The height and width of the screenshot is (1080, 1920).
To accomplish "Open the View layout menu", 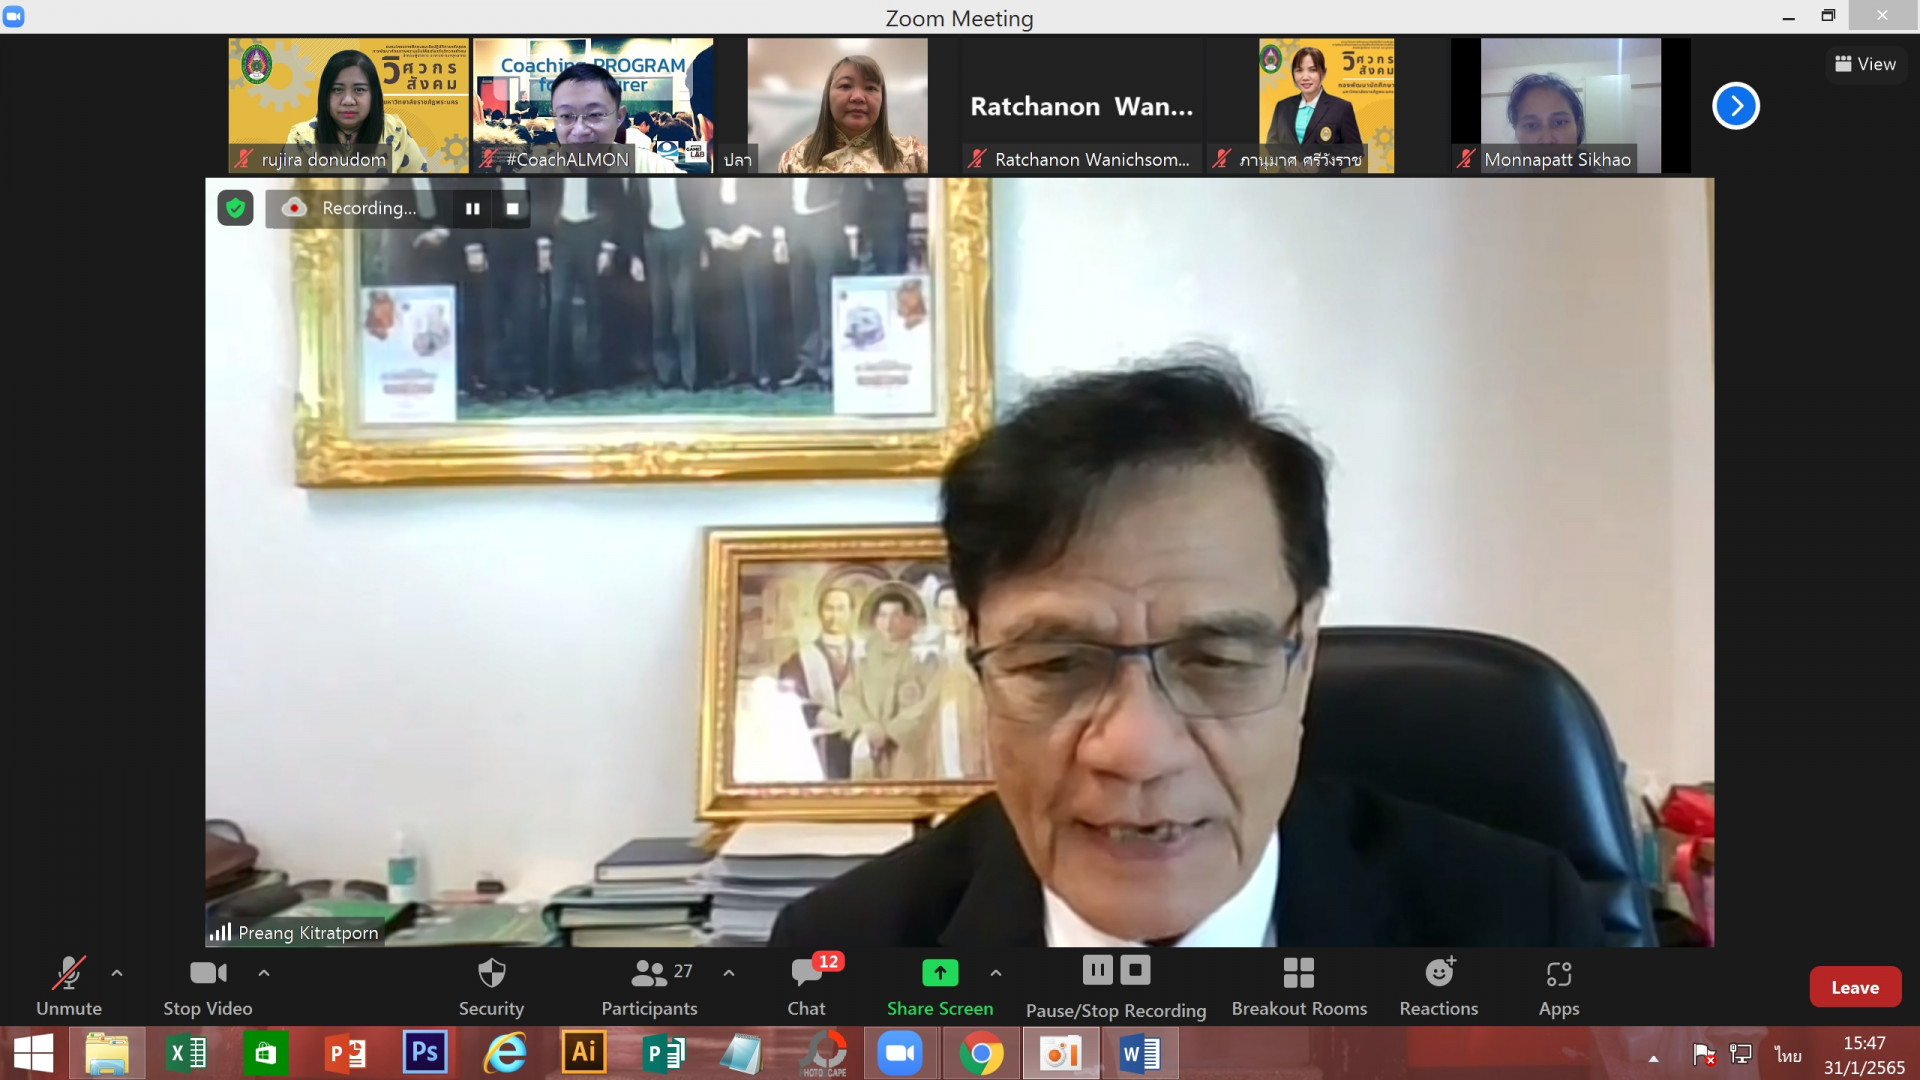I will [1865, 64].
